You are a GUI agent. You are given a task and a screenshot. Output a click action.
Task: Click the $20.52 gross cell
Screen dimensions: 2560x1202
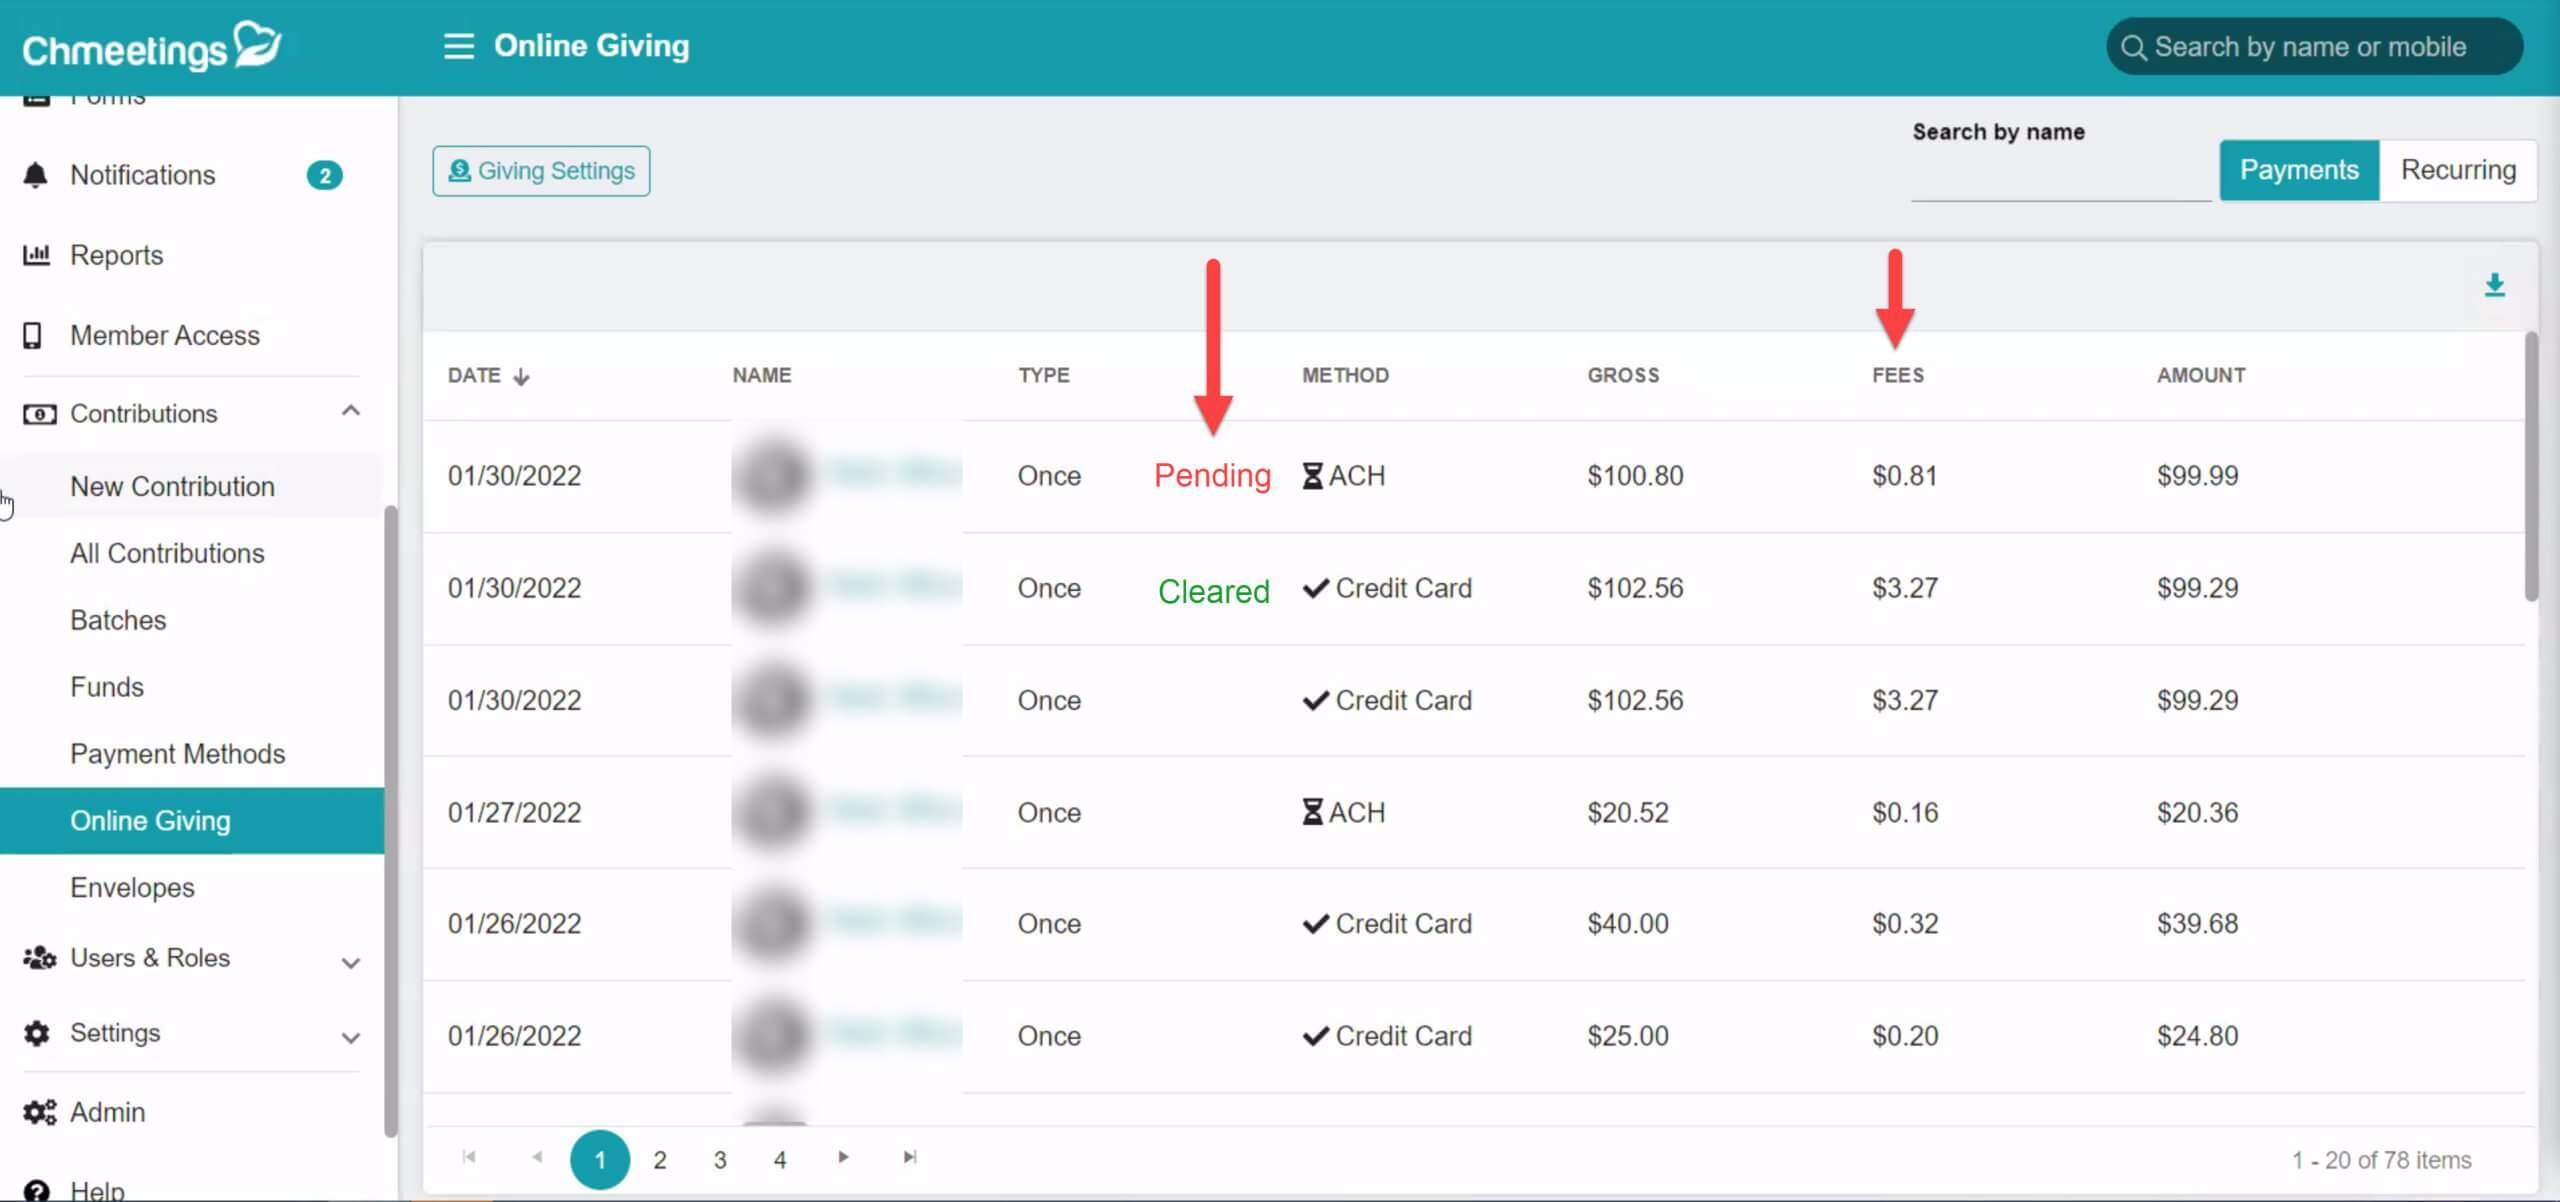coord(1627,812)
